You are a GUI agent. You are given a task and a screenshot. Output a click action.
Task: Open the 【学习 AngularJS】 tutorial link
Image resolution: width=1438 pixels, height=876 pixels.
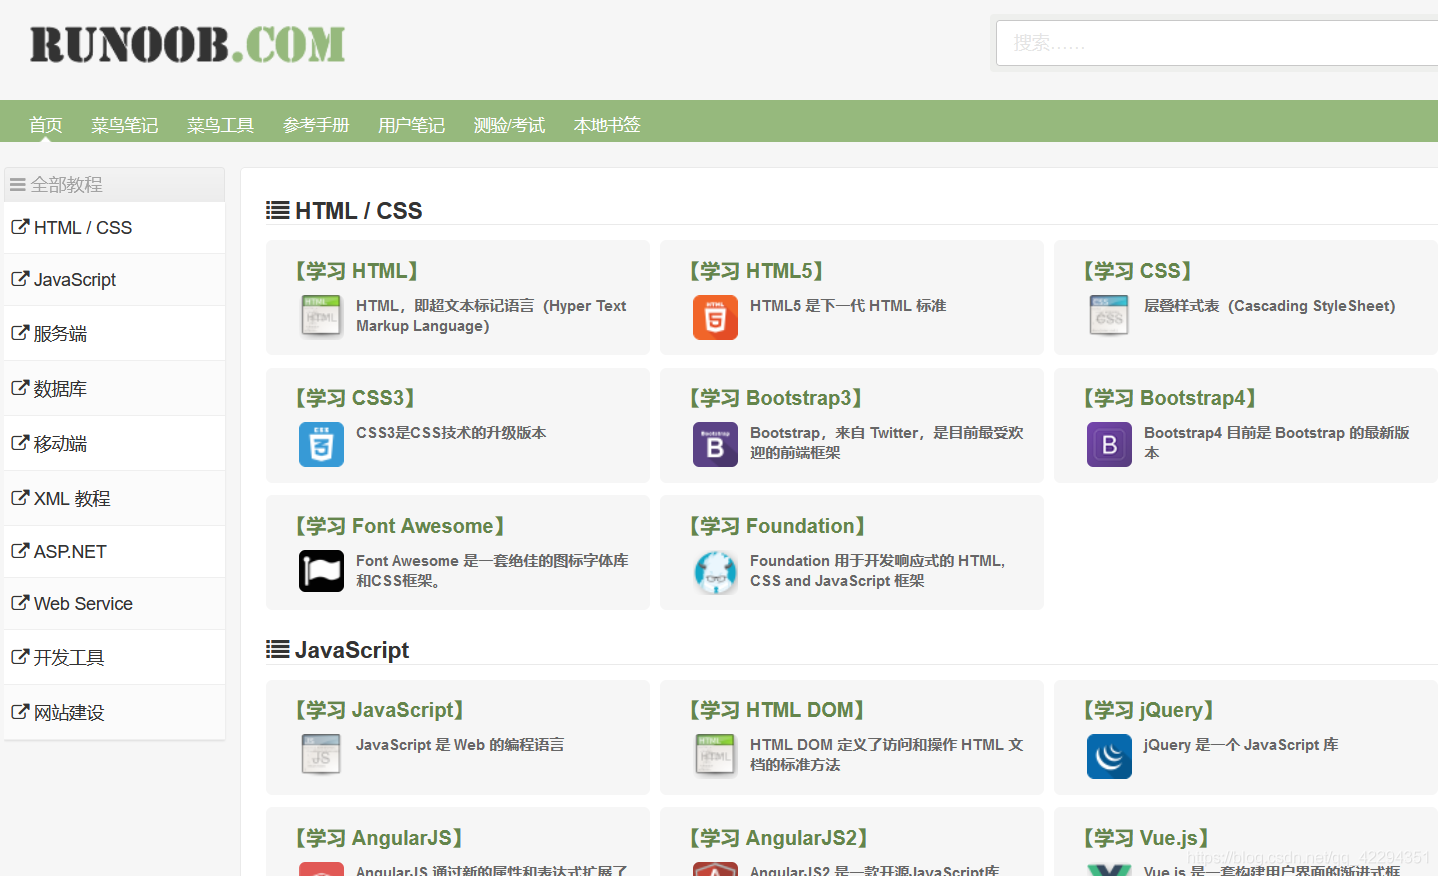pos(378,838)
